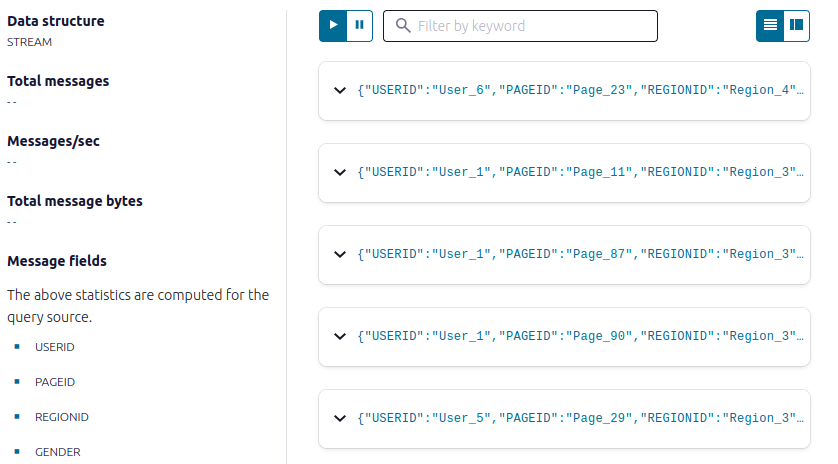
Task: Select the Page_29 message JSON text
Action: pyautogui.click(x=580, y=418)
